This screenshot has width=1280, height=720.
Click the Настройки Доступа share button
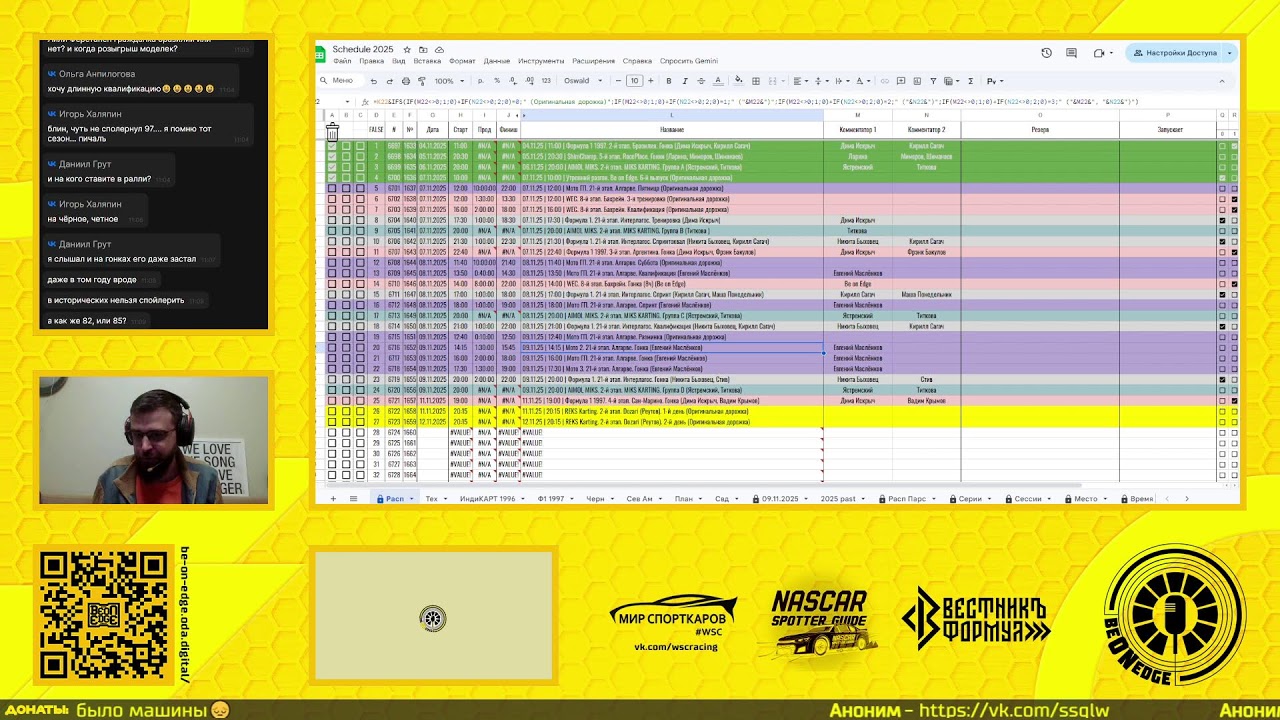[1174, 53]
